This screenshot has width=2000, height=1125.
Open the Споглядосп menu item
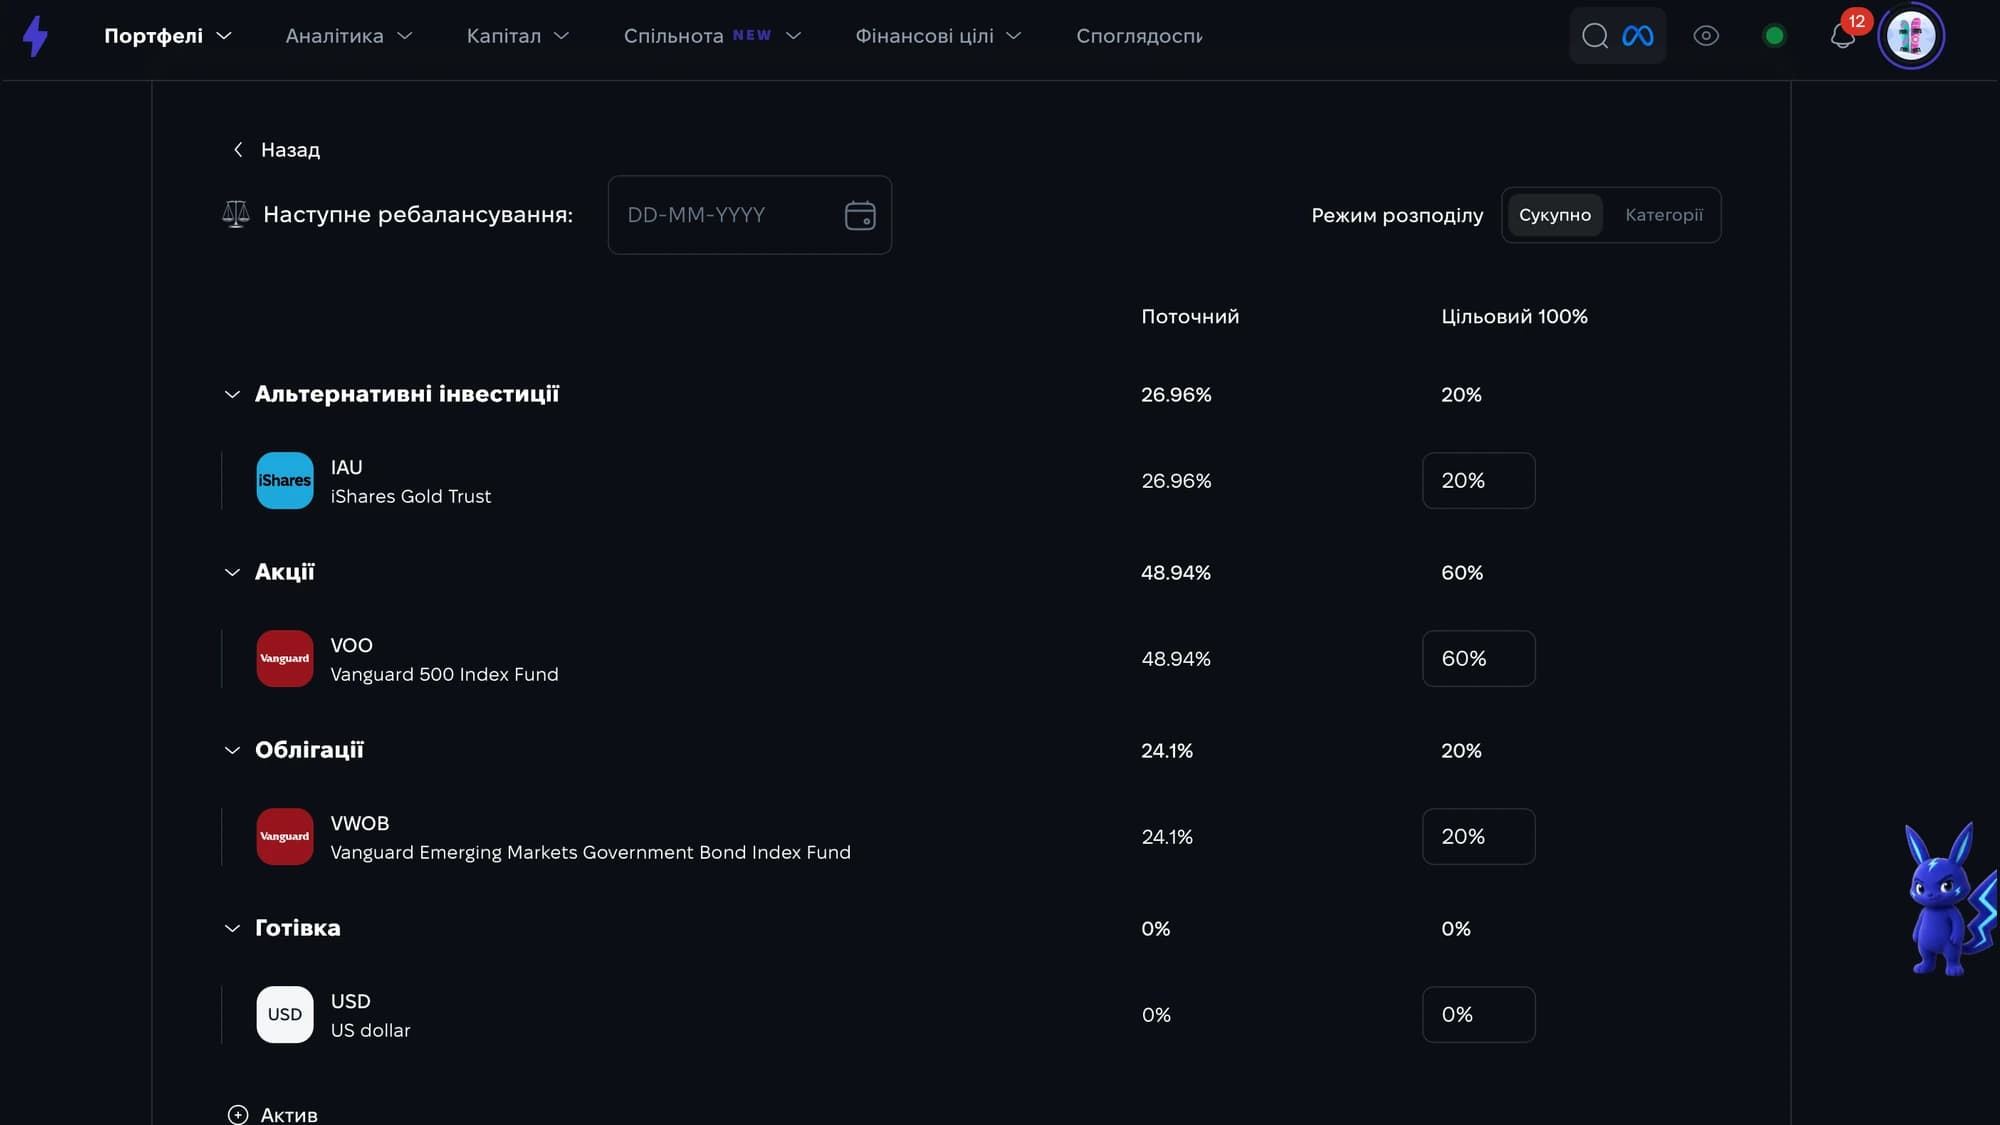pyautogui.click(x=1139, y=36)
